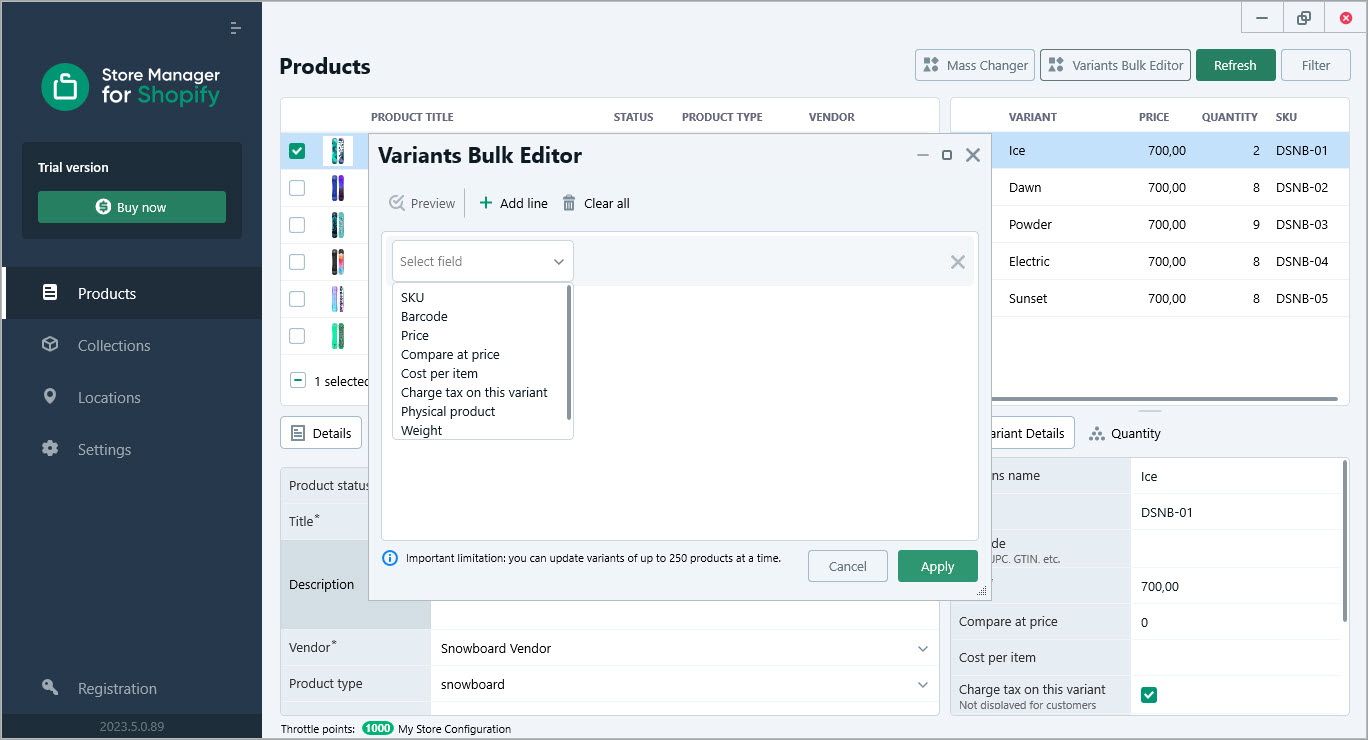
Task: Toggle Charge tax on this variant checkbox
Action: point(1149,694)
